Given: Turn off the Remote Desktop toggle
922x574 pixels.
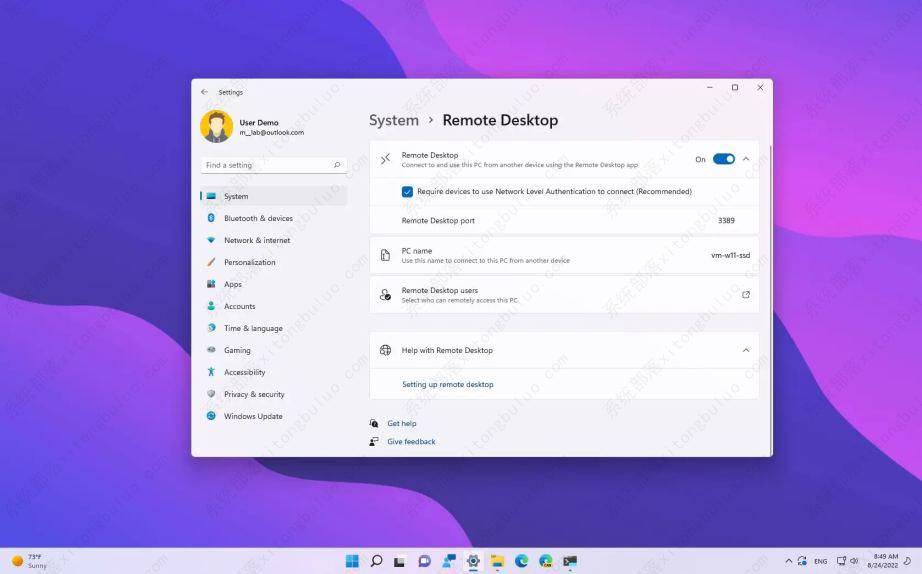Looking at the screenshot, I should 723,159.
